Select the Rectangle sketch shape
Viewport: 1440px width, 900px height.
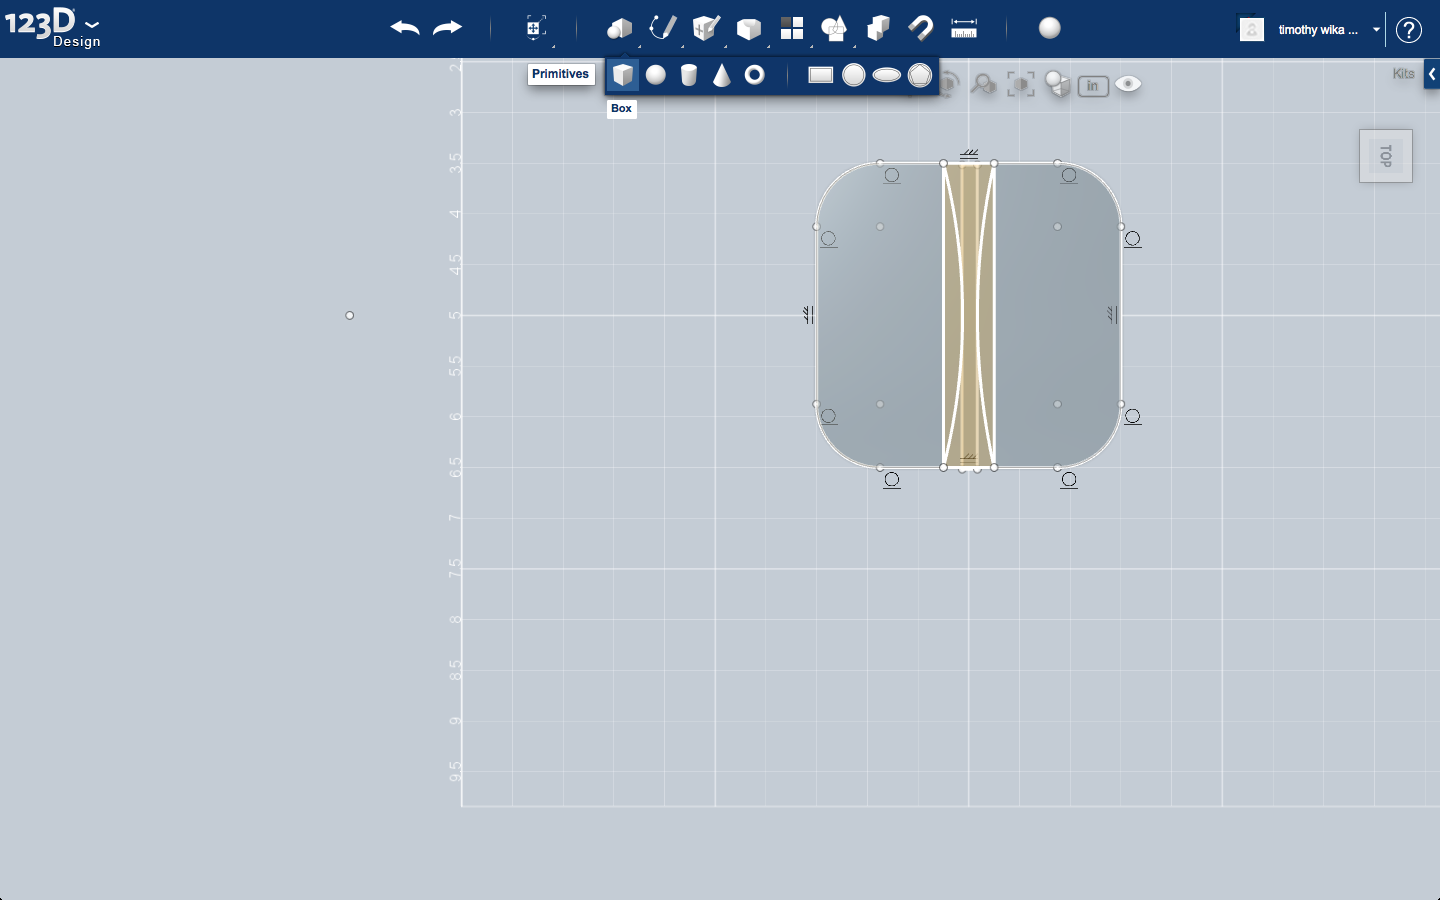(820, 74)
